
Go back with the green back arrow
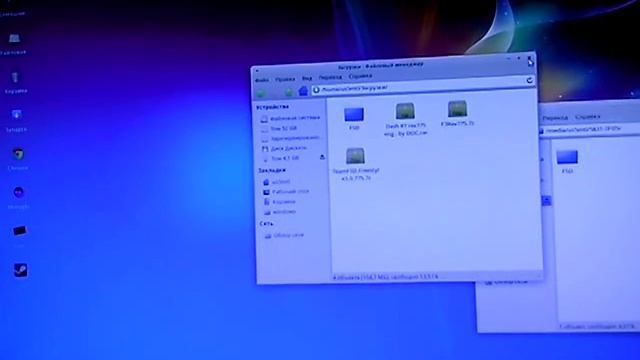pos(261,93)
